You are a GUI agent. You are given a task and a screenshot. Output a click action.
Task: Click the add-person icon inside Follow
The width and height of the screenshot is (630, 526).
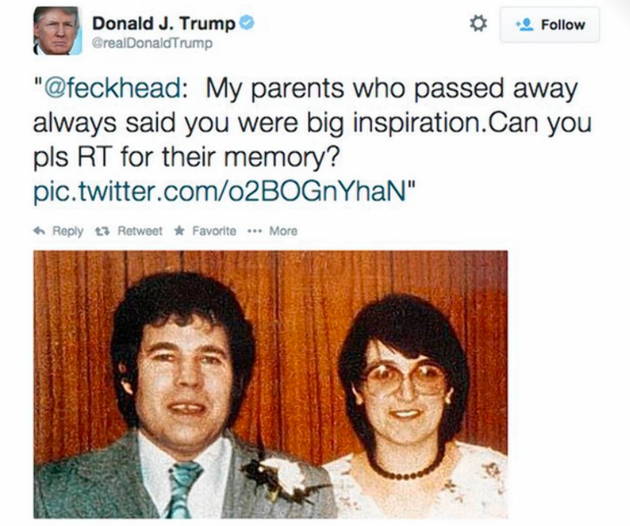click(524, 25)
